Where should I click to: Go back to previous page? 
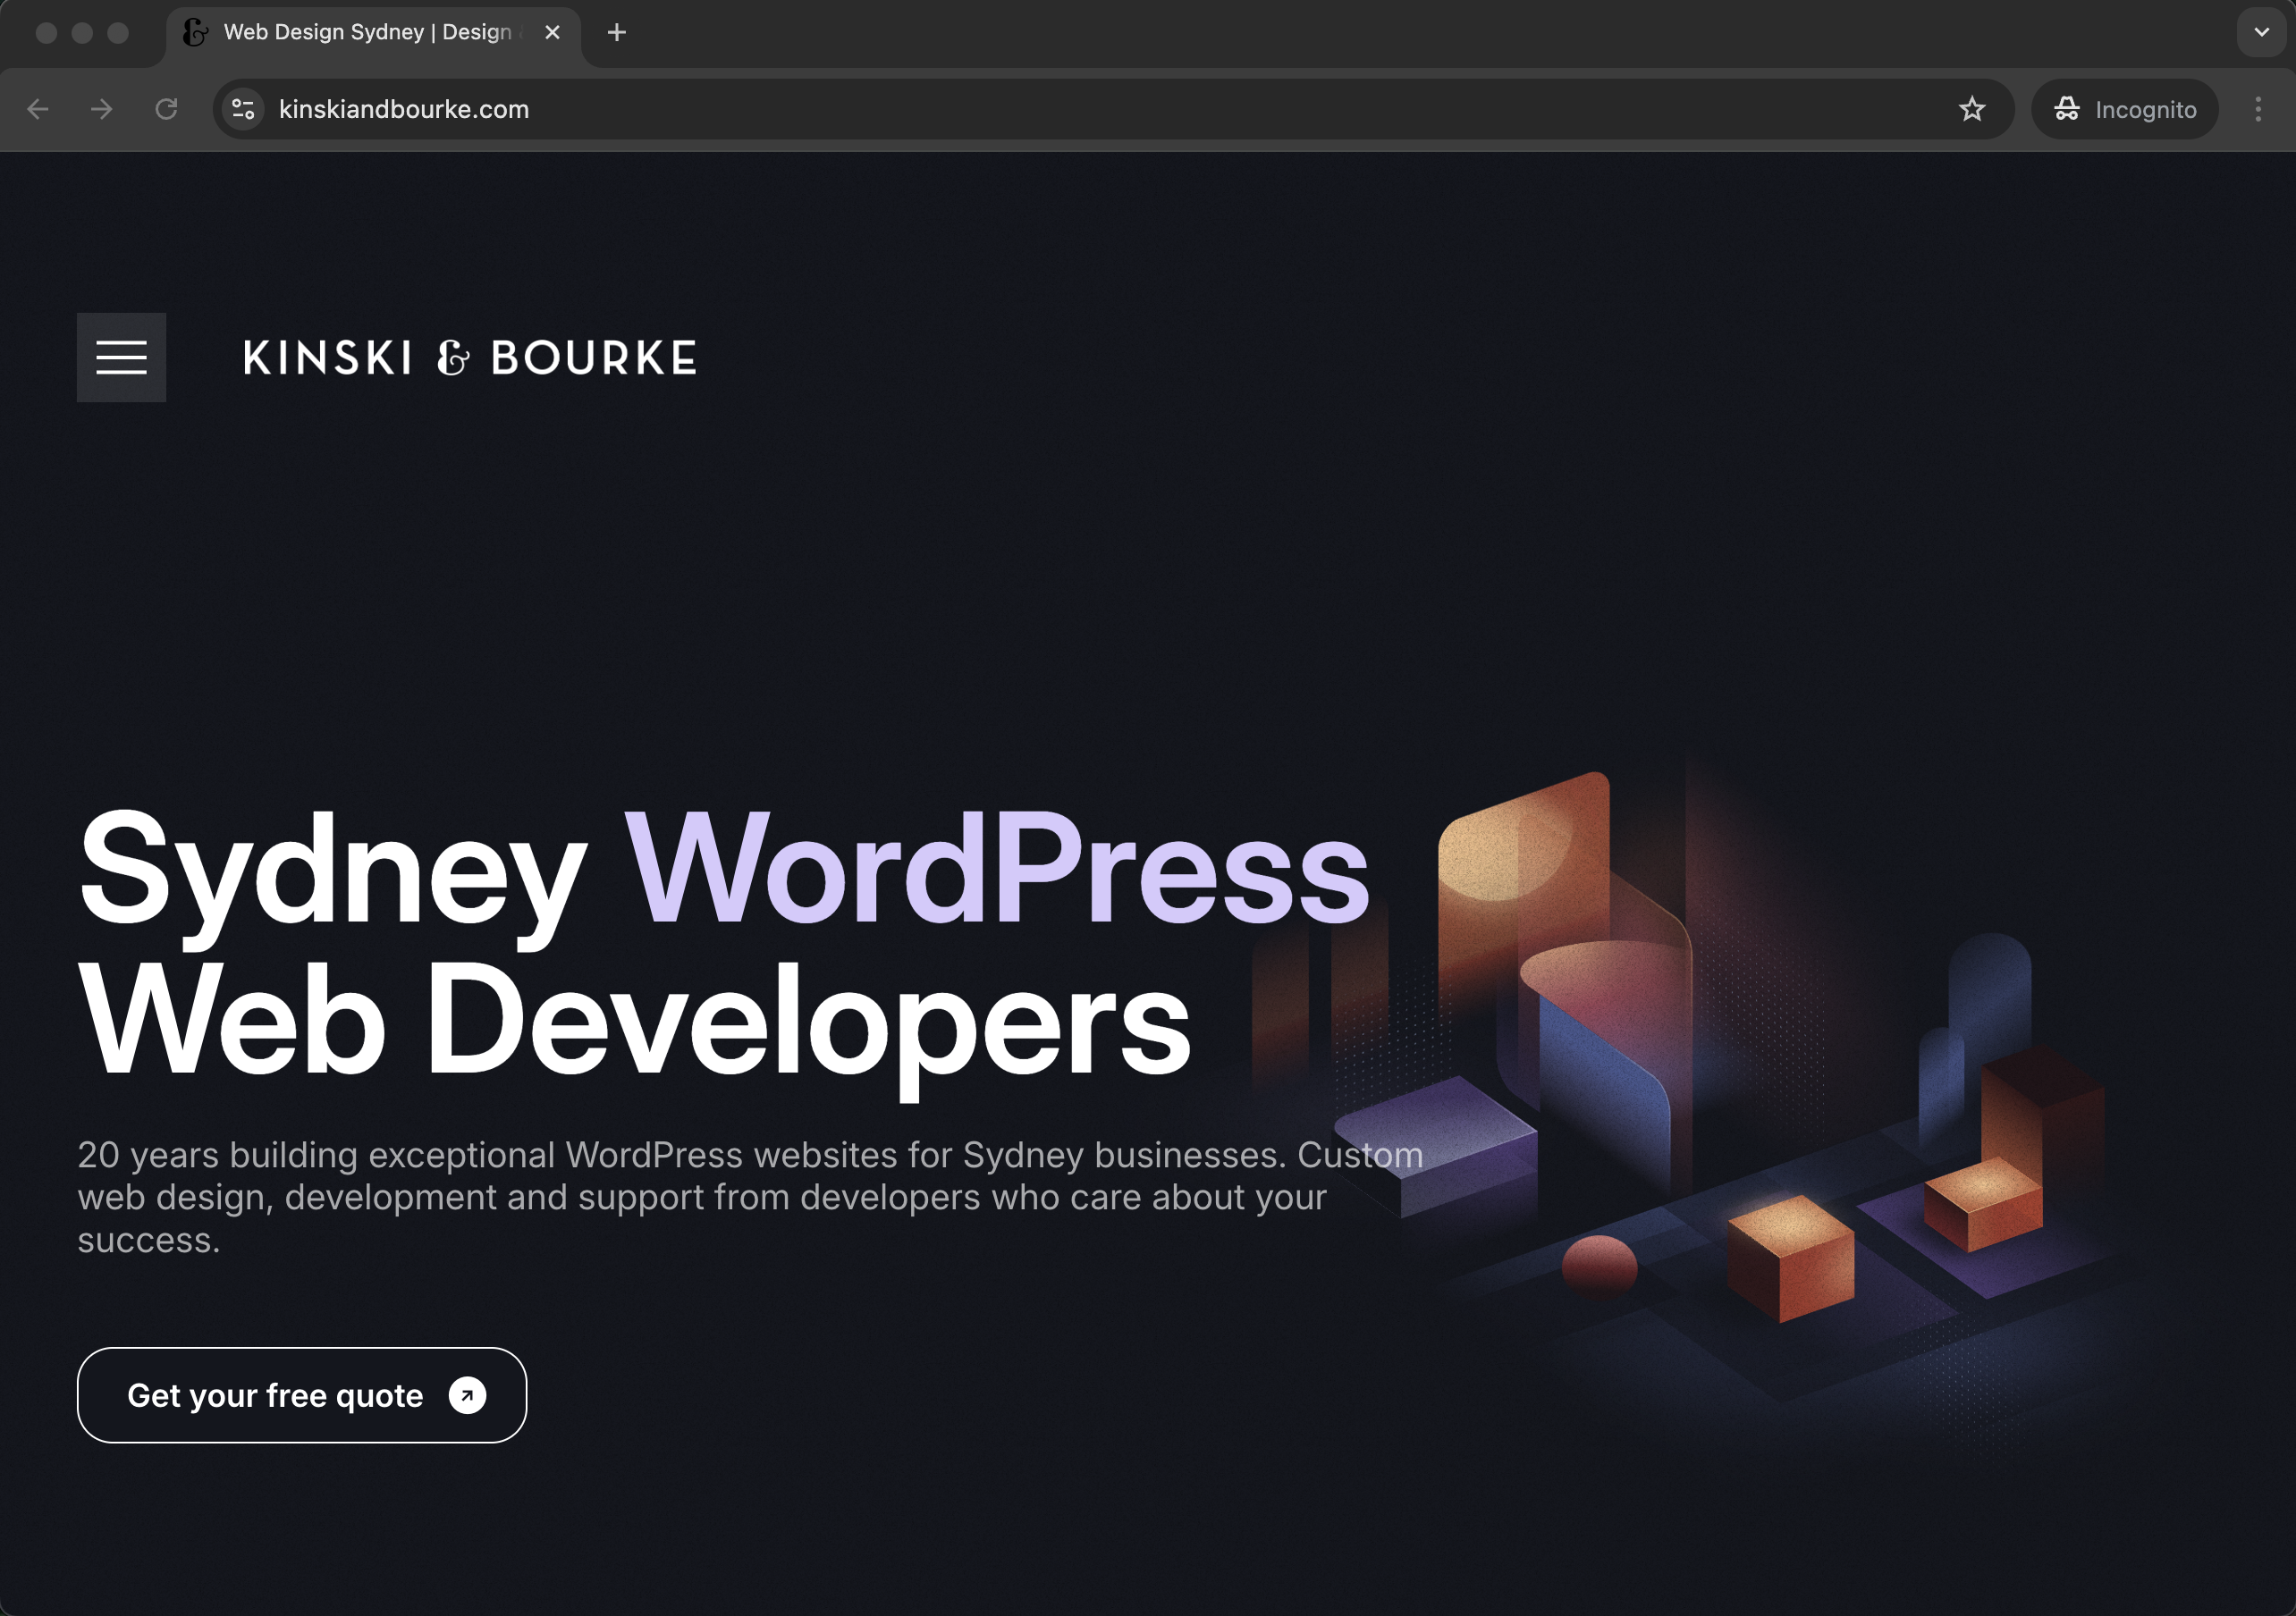38,109
